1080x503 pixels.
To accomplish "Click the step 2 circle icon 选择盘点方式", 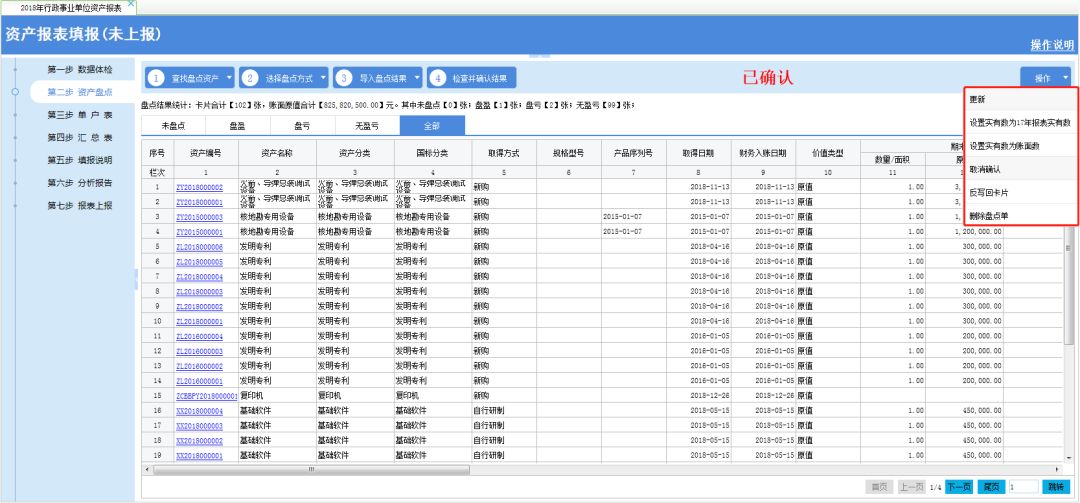I will [x=250, y=77].
